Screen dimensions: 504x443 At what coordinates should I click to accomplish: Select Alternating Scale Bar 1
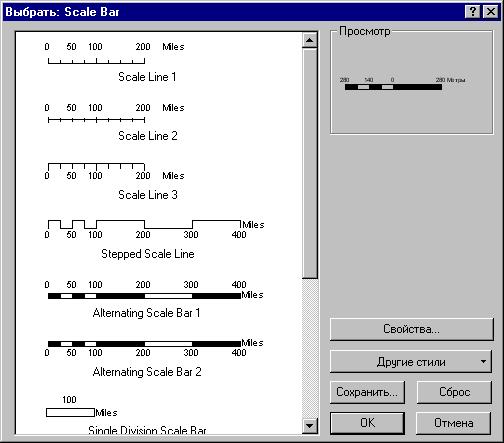point(154,299)
